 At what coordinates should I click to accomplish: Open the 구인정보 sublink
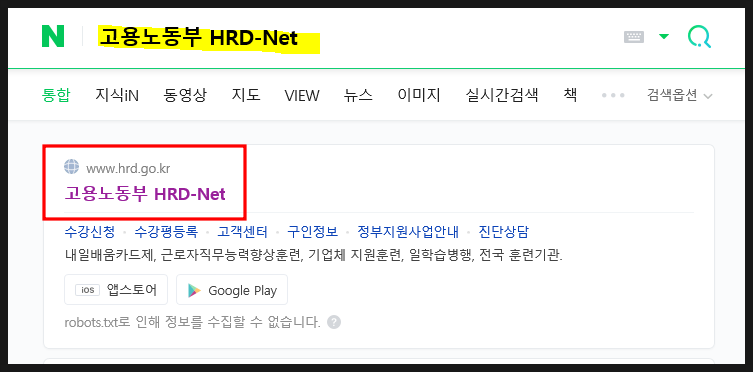pyautogui.click(x=313, y=232)
